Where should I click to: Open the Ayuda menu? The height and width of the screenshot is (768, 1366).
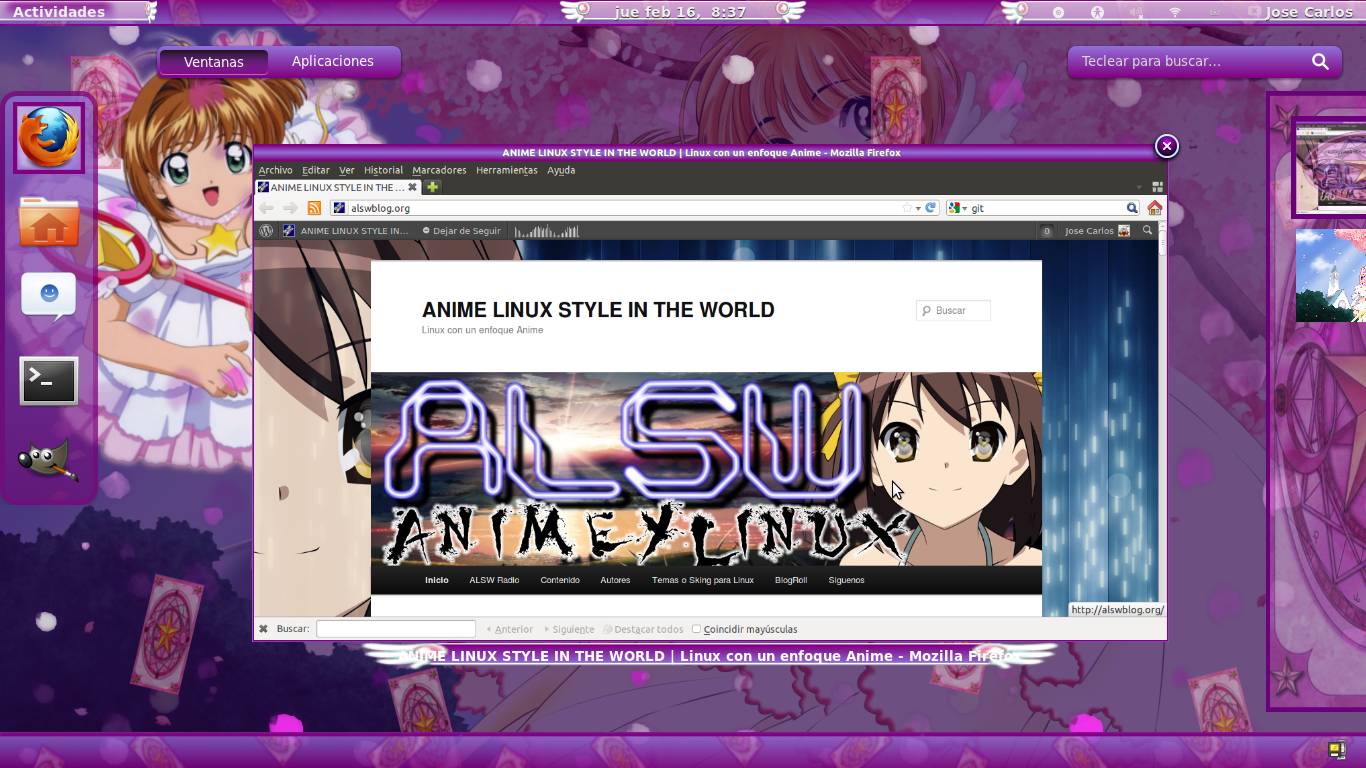click(561, 170)
